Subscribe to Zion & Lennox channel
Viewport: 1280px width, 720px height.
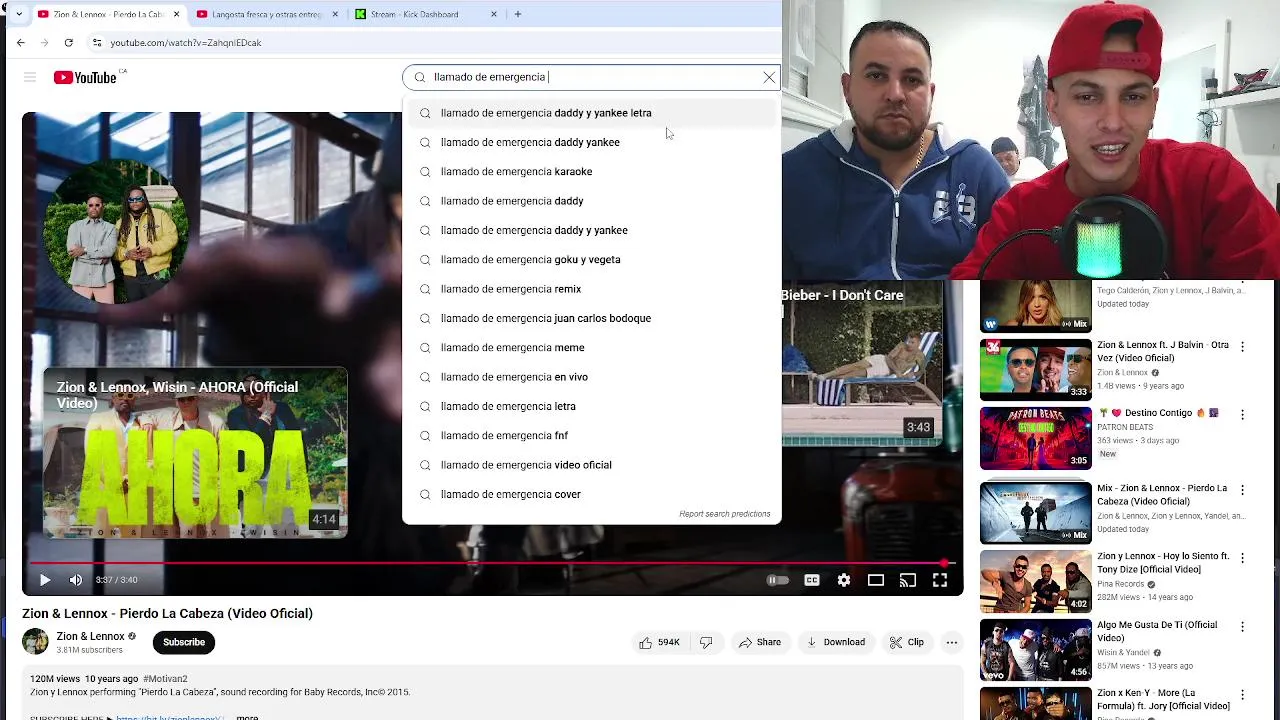(184, 642)
